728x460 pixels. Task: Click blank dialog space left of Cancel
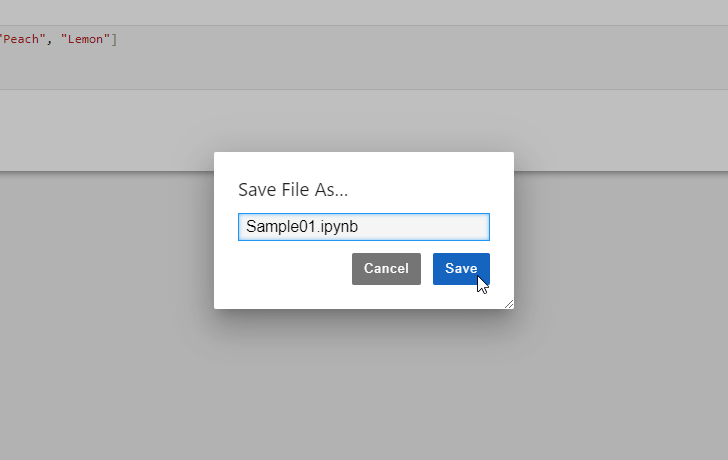pos(295,269)
